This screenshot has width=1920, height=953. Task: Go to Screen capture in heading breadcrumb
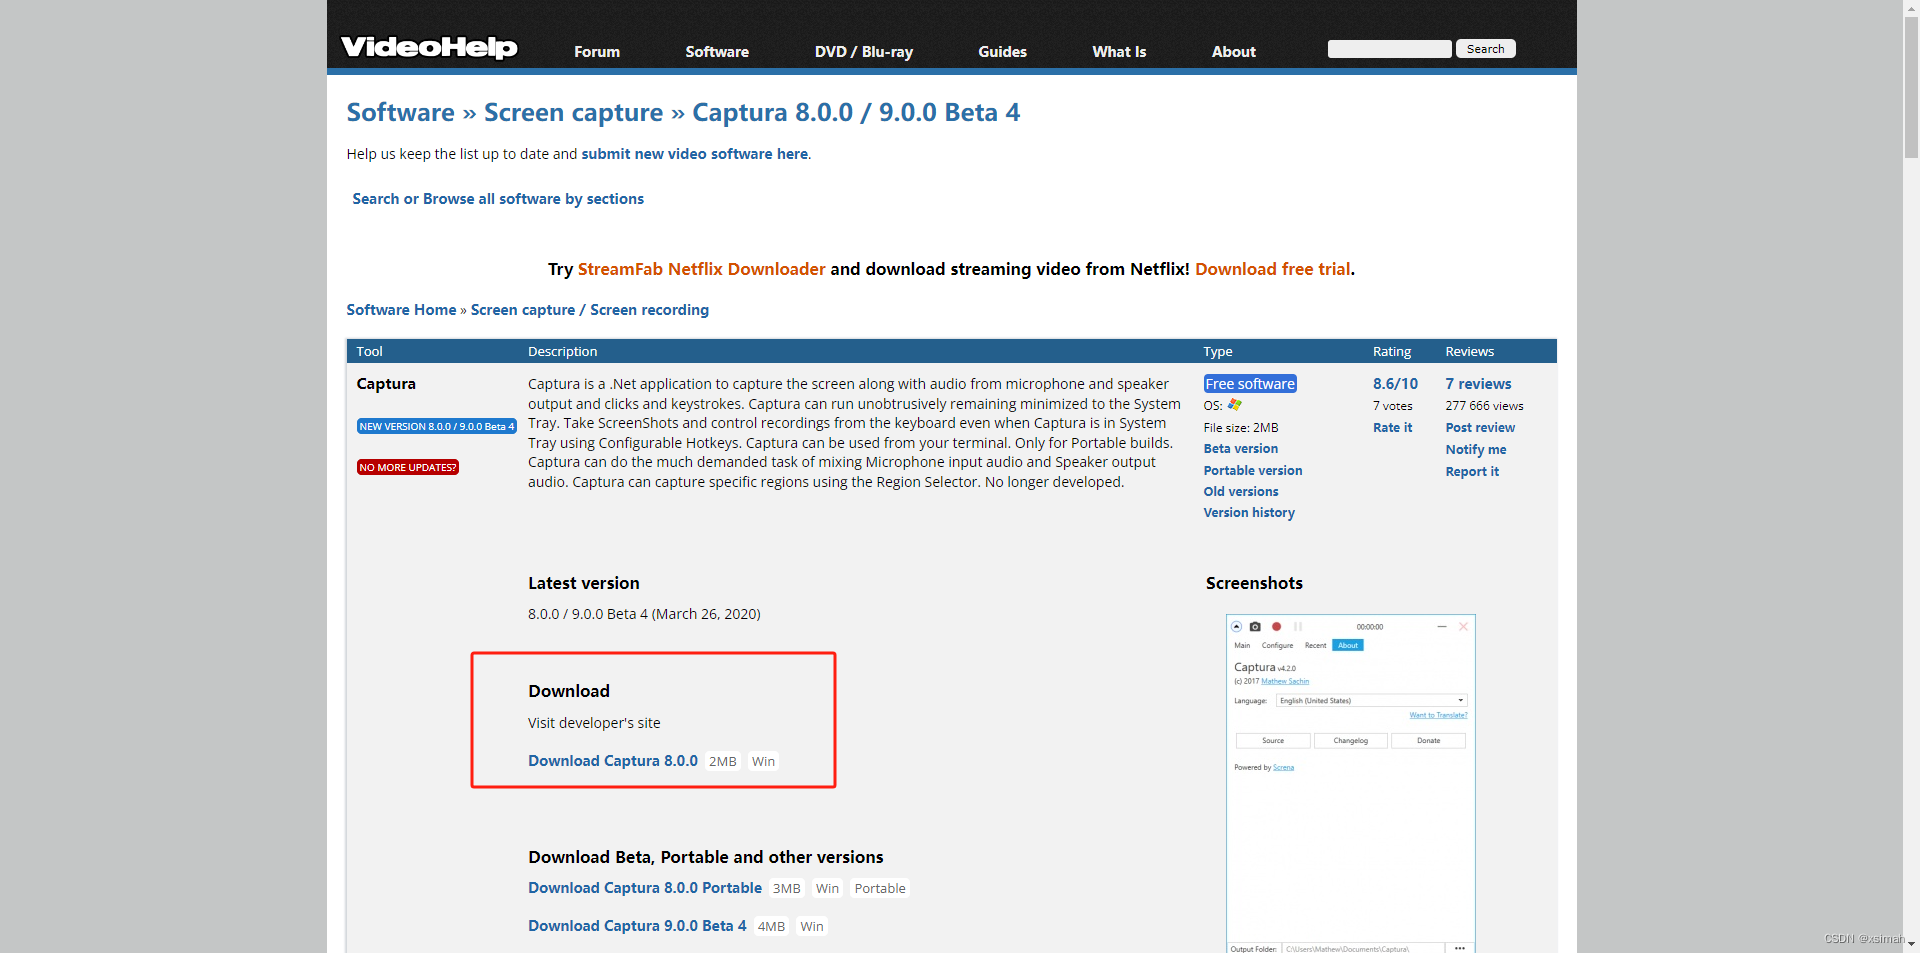tap(573, 112)
